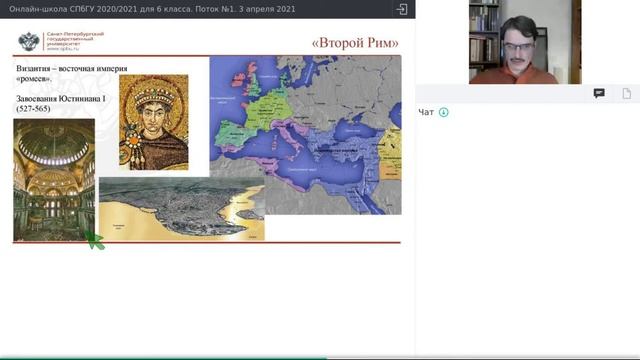Click the text "Византия – восточная империя"
This screenshot has height=360, width=640.
point(72,69)
